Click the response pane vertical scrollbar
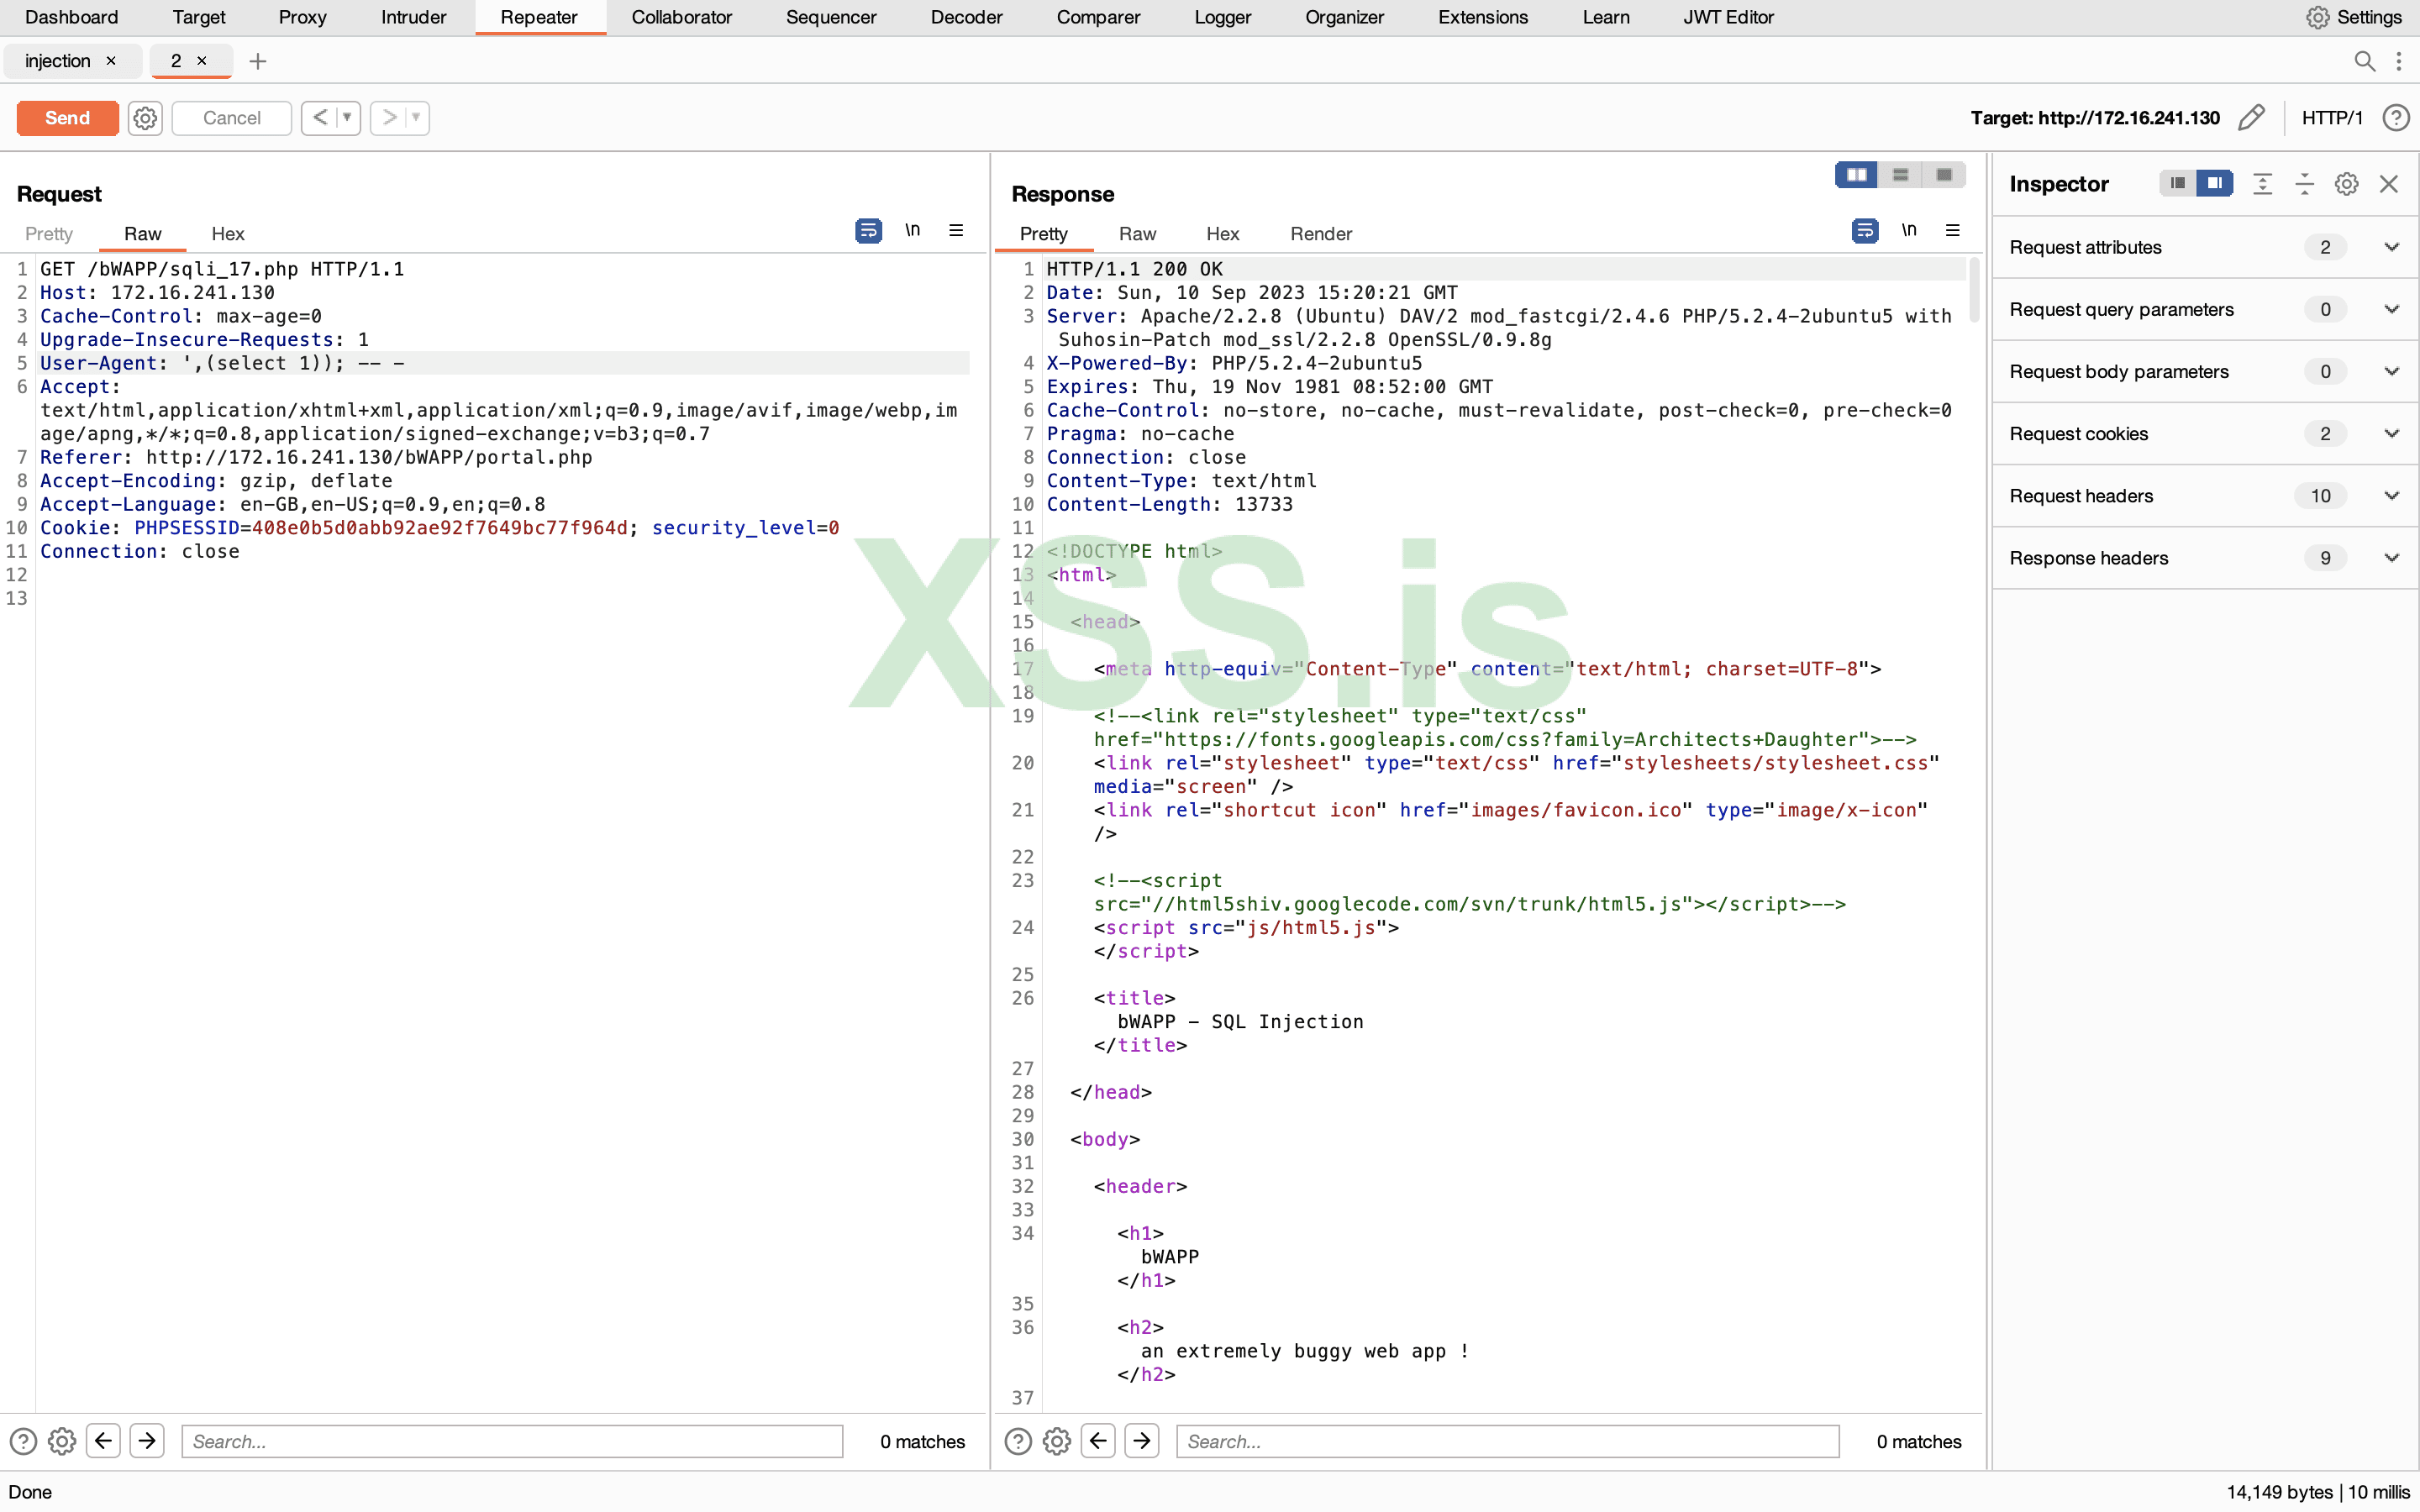 pyautogui.click(x=1974, y=290)
